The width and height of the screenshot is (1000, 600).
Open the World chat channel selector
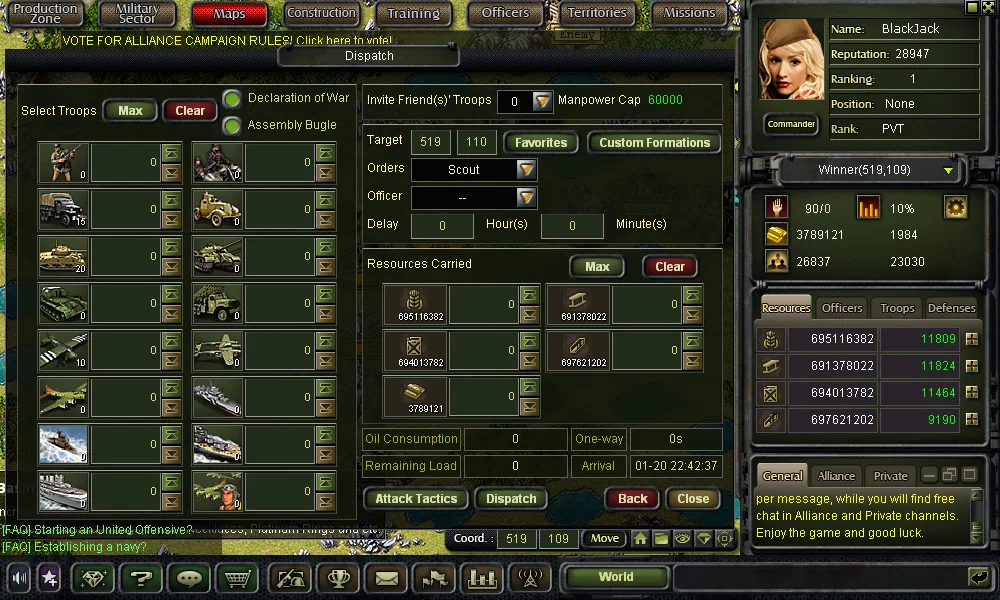[616, 577]
